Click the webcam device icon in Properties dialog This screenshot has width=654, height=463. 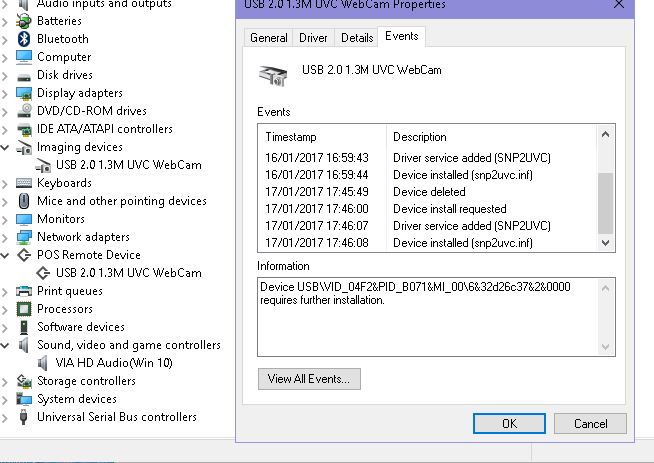coord(273,75)
